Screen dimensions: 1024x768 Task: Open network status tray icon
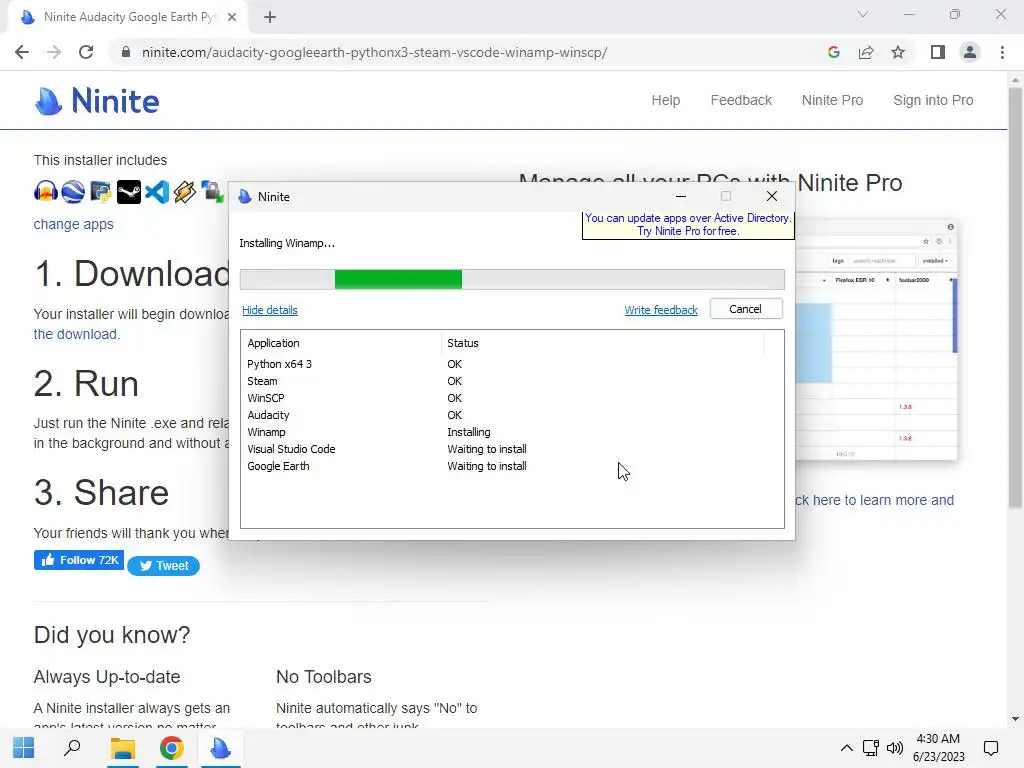[x=871, y=748]
